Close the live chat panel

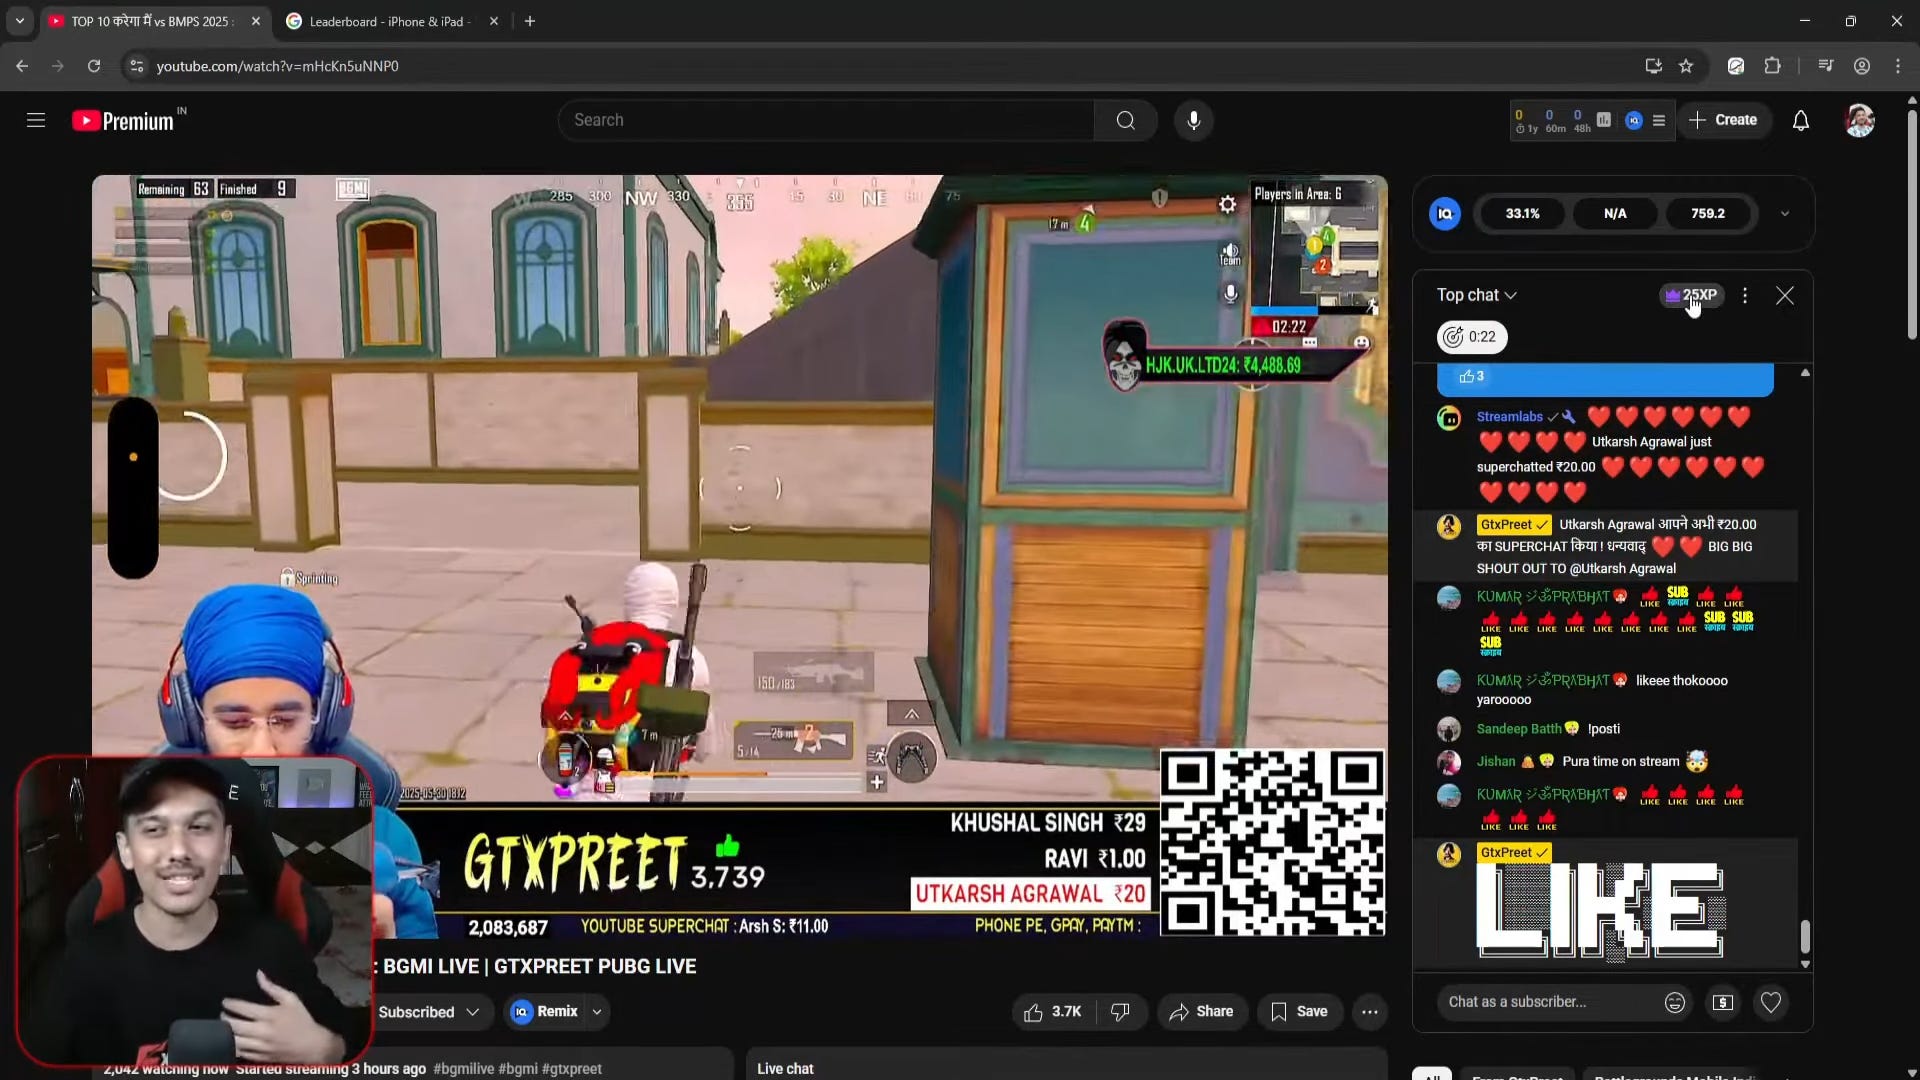coord(1784,295)
